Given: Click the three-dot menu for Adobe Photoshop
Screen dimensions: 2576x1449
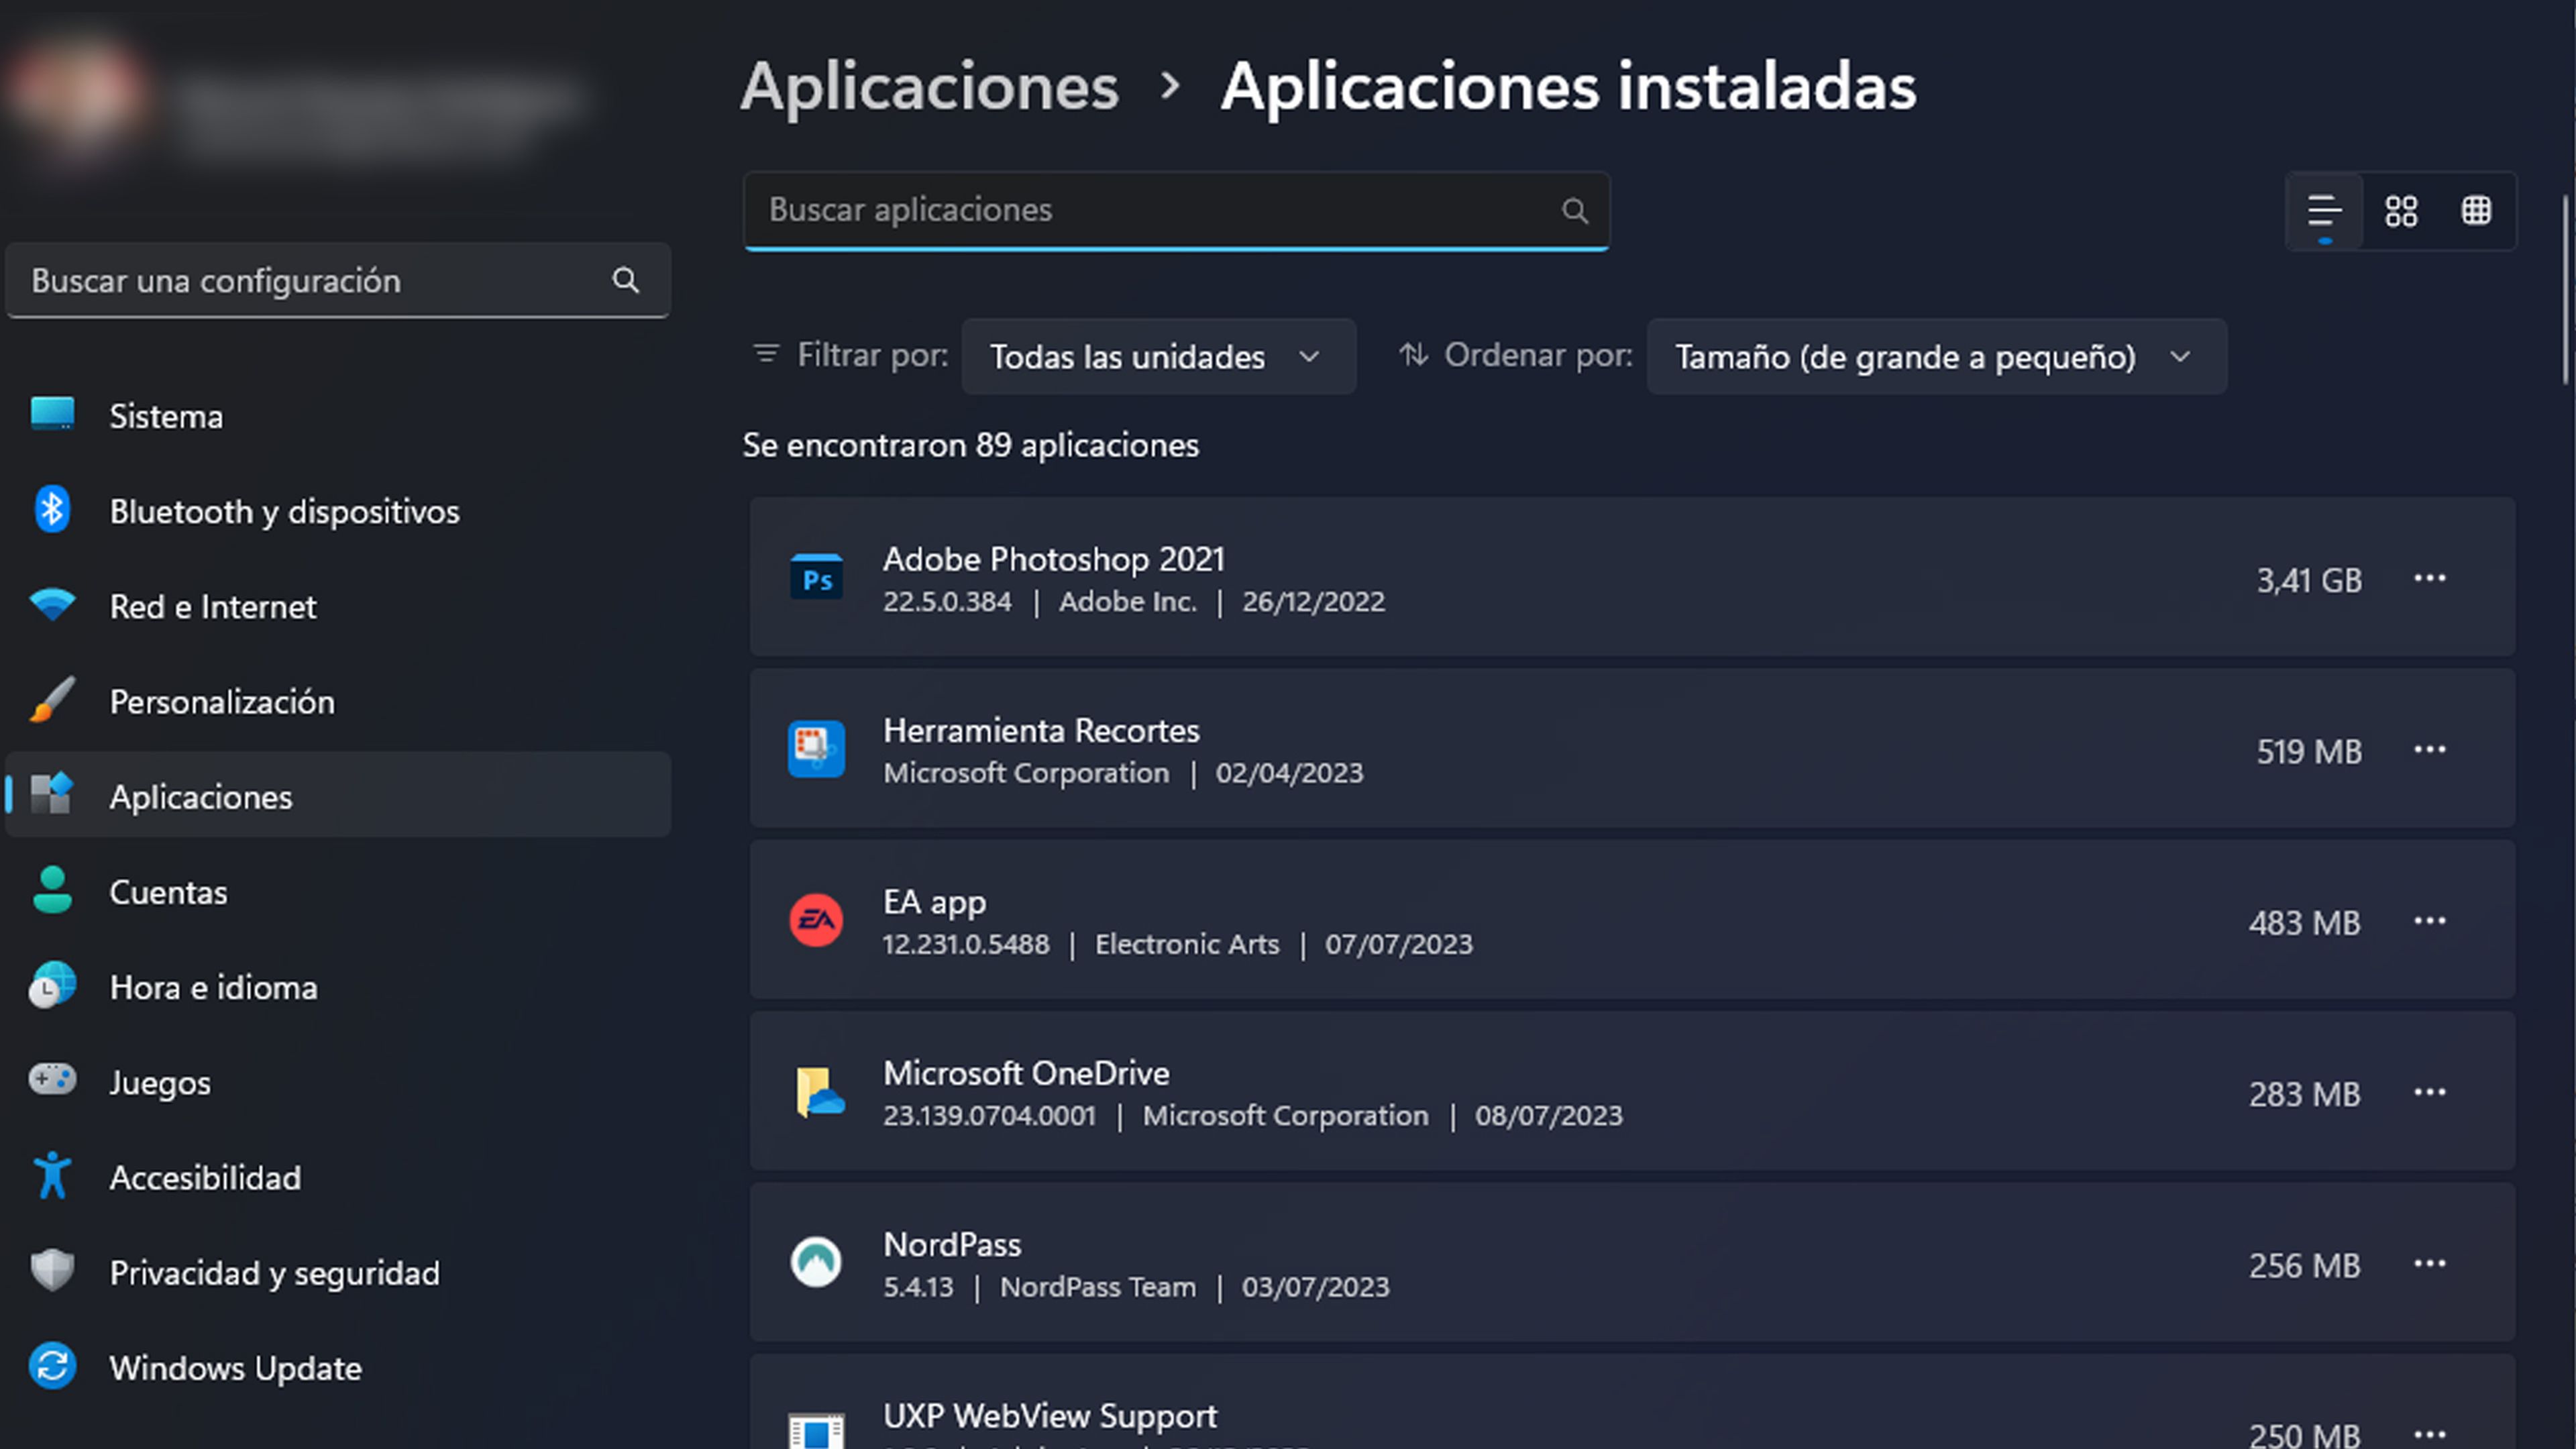Looking at the screenshot, I should click(2431, 578).
